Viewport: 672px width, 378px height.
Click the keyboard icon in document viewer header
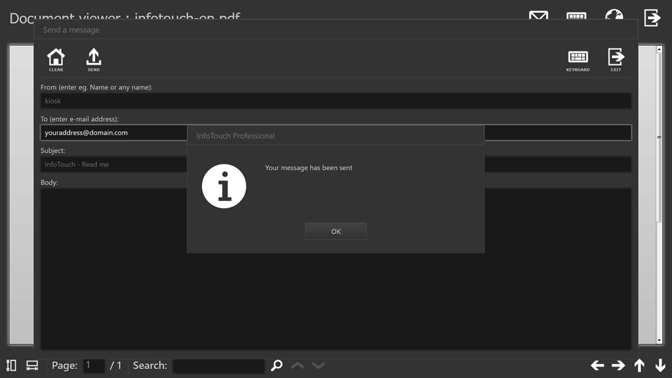coord(576,16)
